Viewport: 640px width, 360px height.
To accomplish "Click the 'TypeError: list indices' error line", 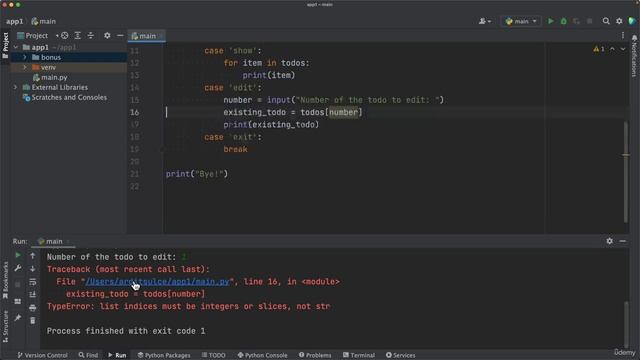I will click(189, 307).
